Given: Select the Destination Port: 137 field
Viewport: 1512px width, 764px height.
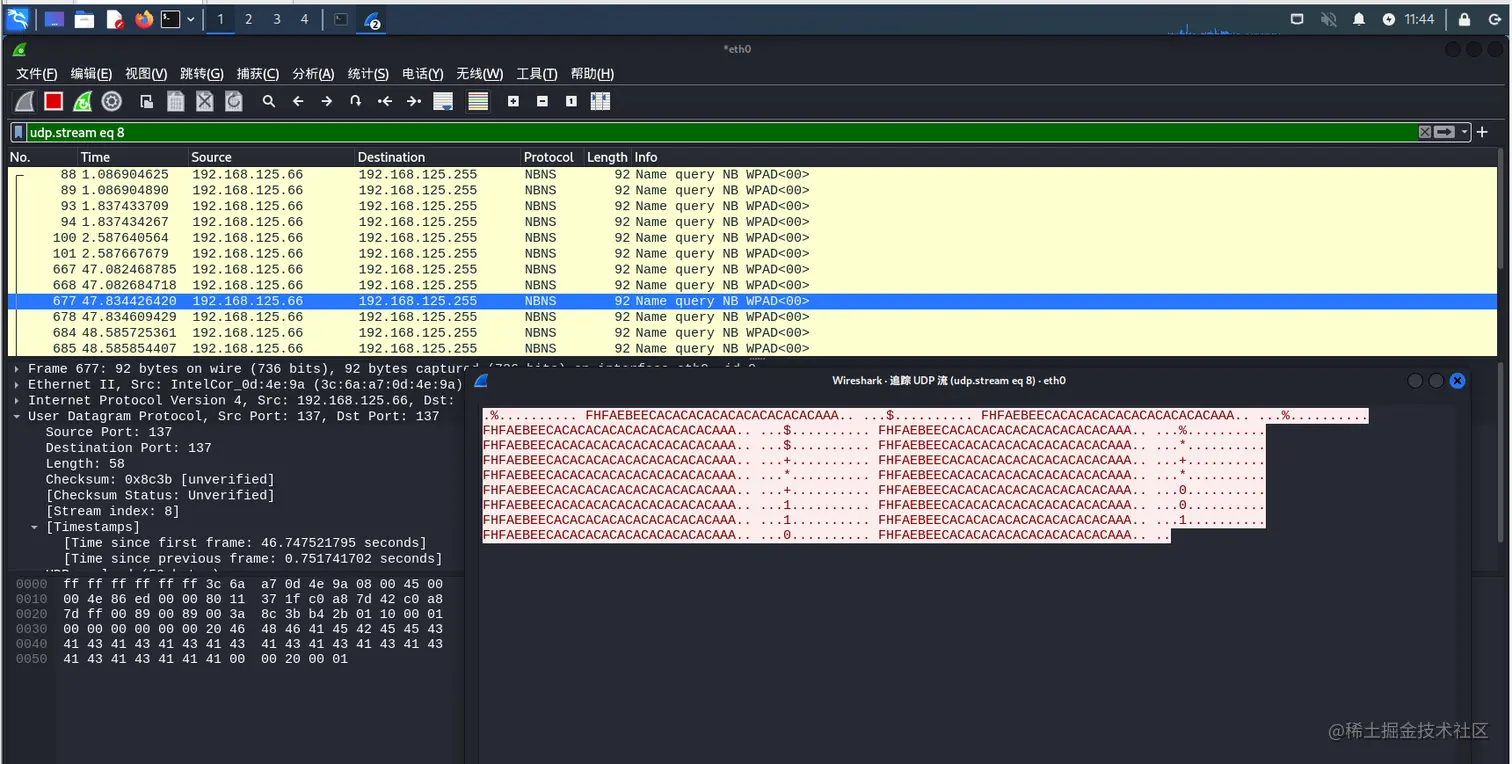Looking at the screenshot, I should click(x=128, y=448).
